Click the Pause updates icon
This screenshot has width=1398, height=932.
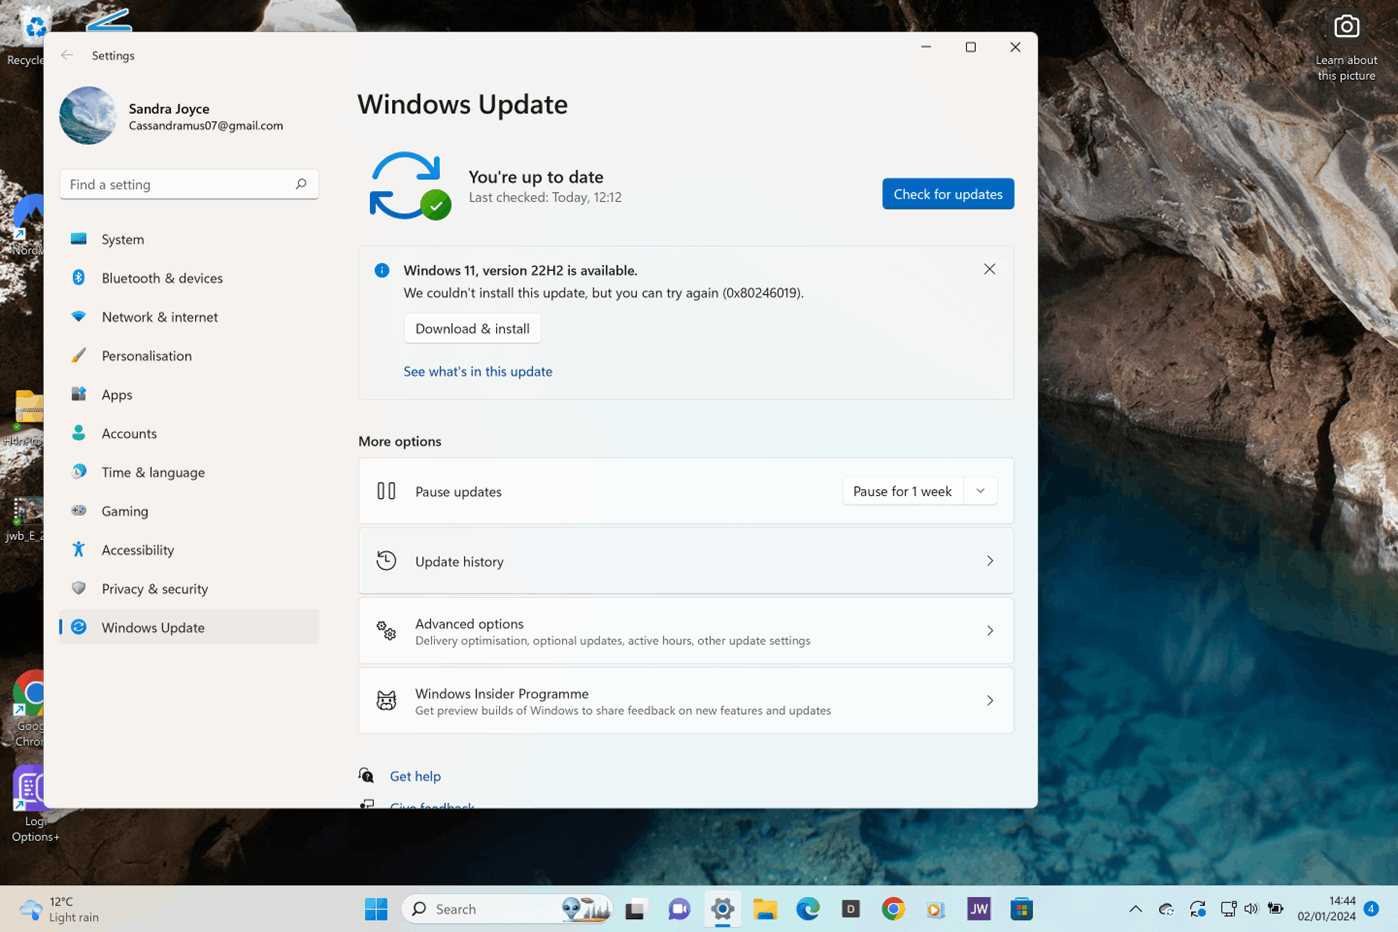pos(386,491)
